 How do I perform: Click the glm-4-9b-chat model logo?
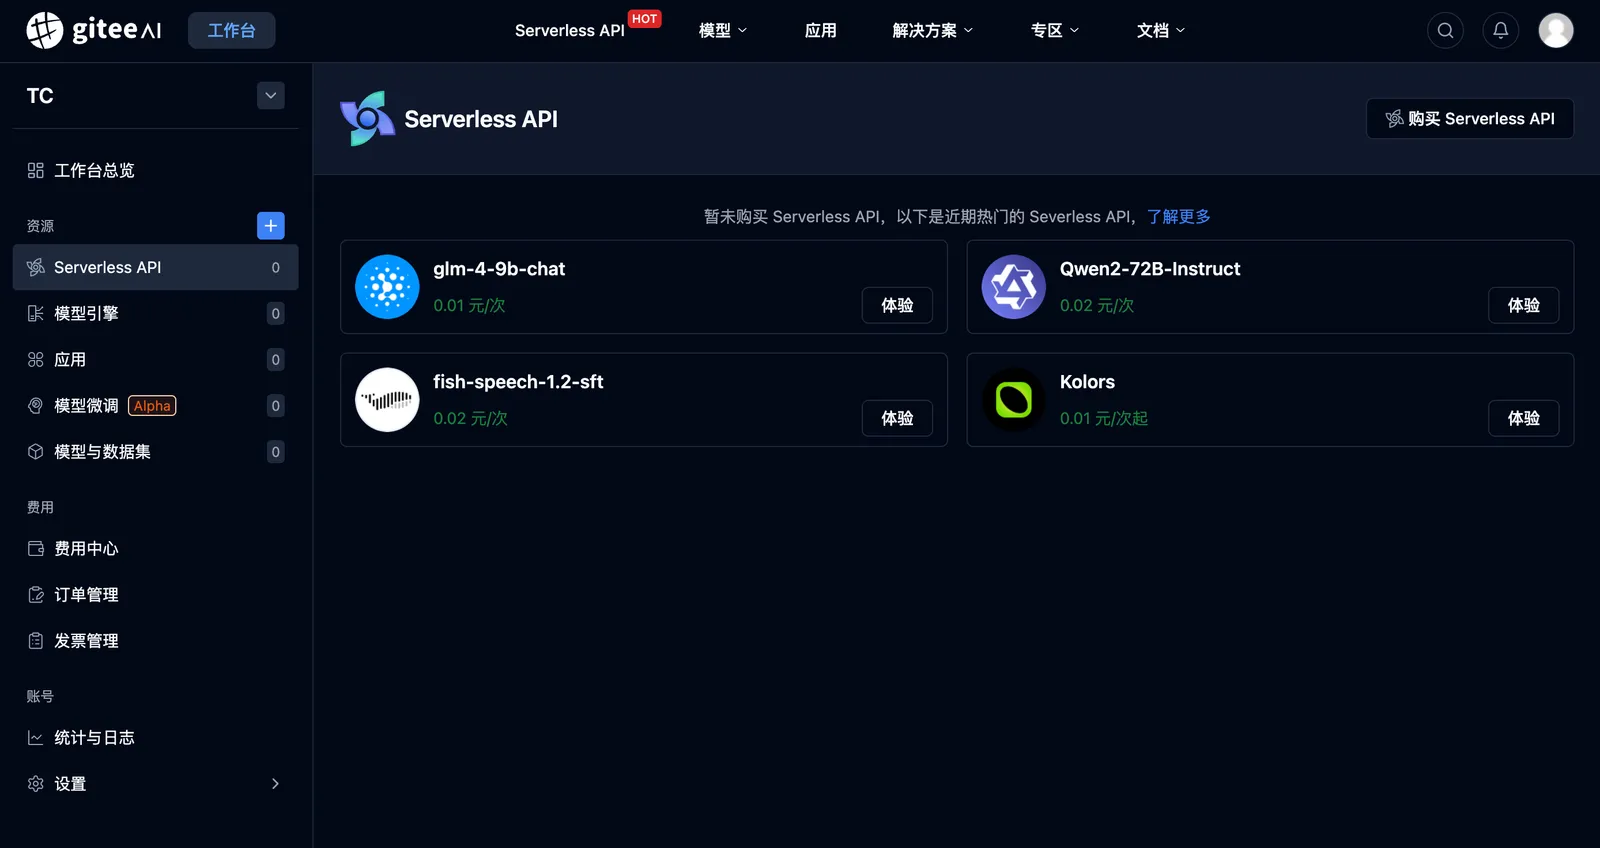pos(387,287)
